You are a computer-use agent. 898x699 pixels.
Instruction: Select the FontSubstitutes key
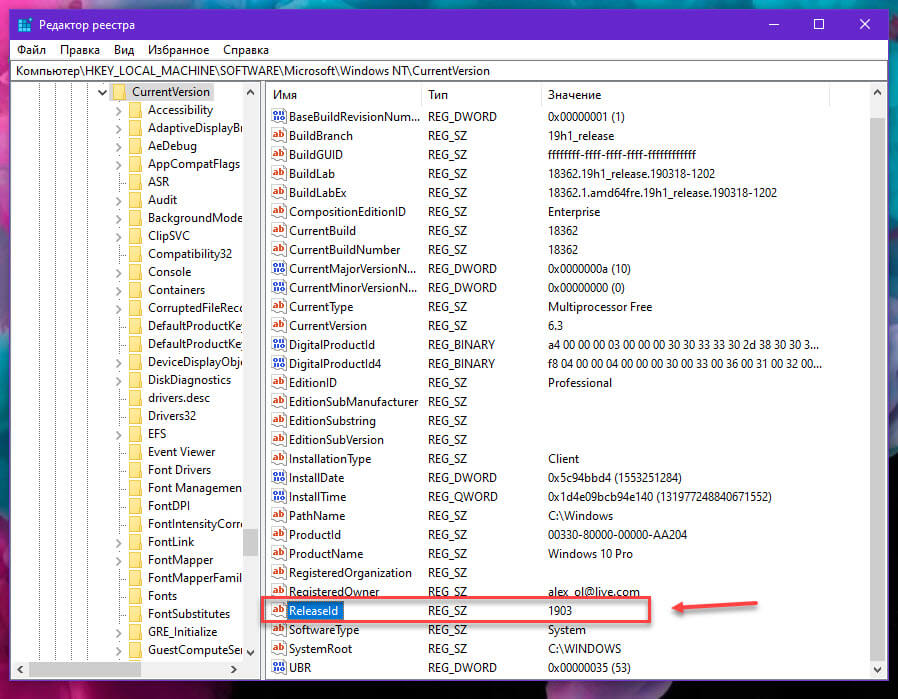[189, 614]
